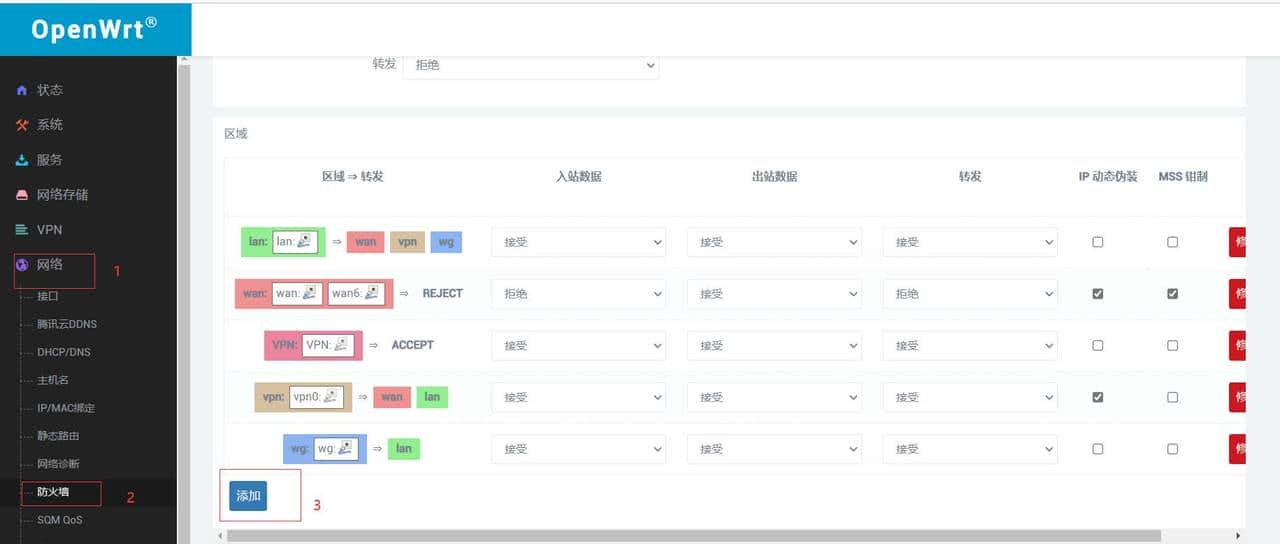Image resolution: width=1280 pixels, height=544 pixels.
Task: Enable MSS clamping for the VPN ACCEPT zone
Action: pos(1173,346)
